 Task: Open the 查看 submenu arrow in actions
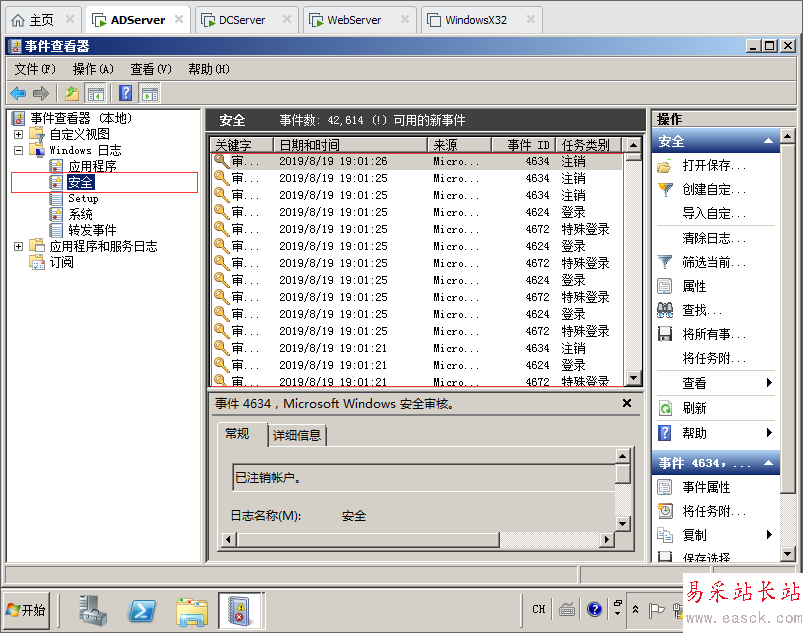(769, 382)
